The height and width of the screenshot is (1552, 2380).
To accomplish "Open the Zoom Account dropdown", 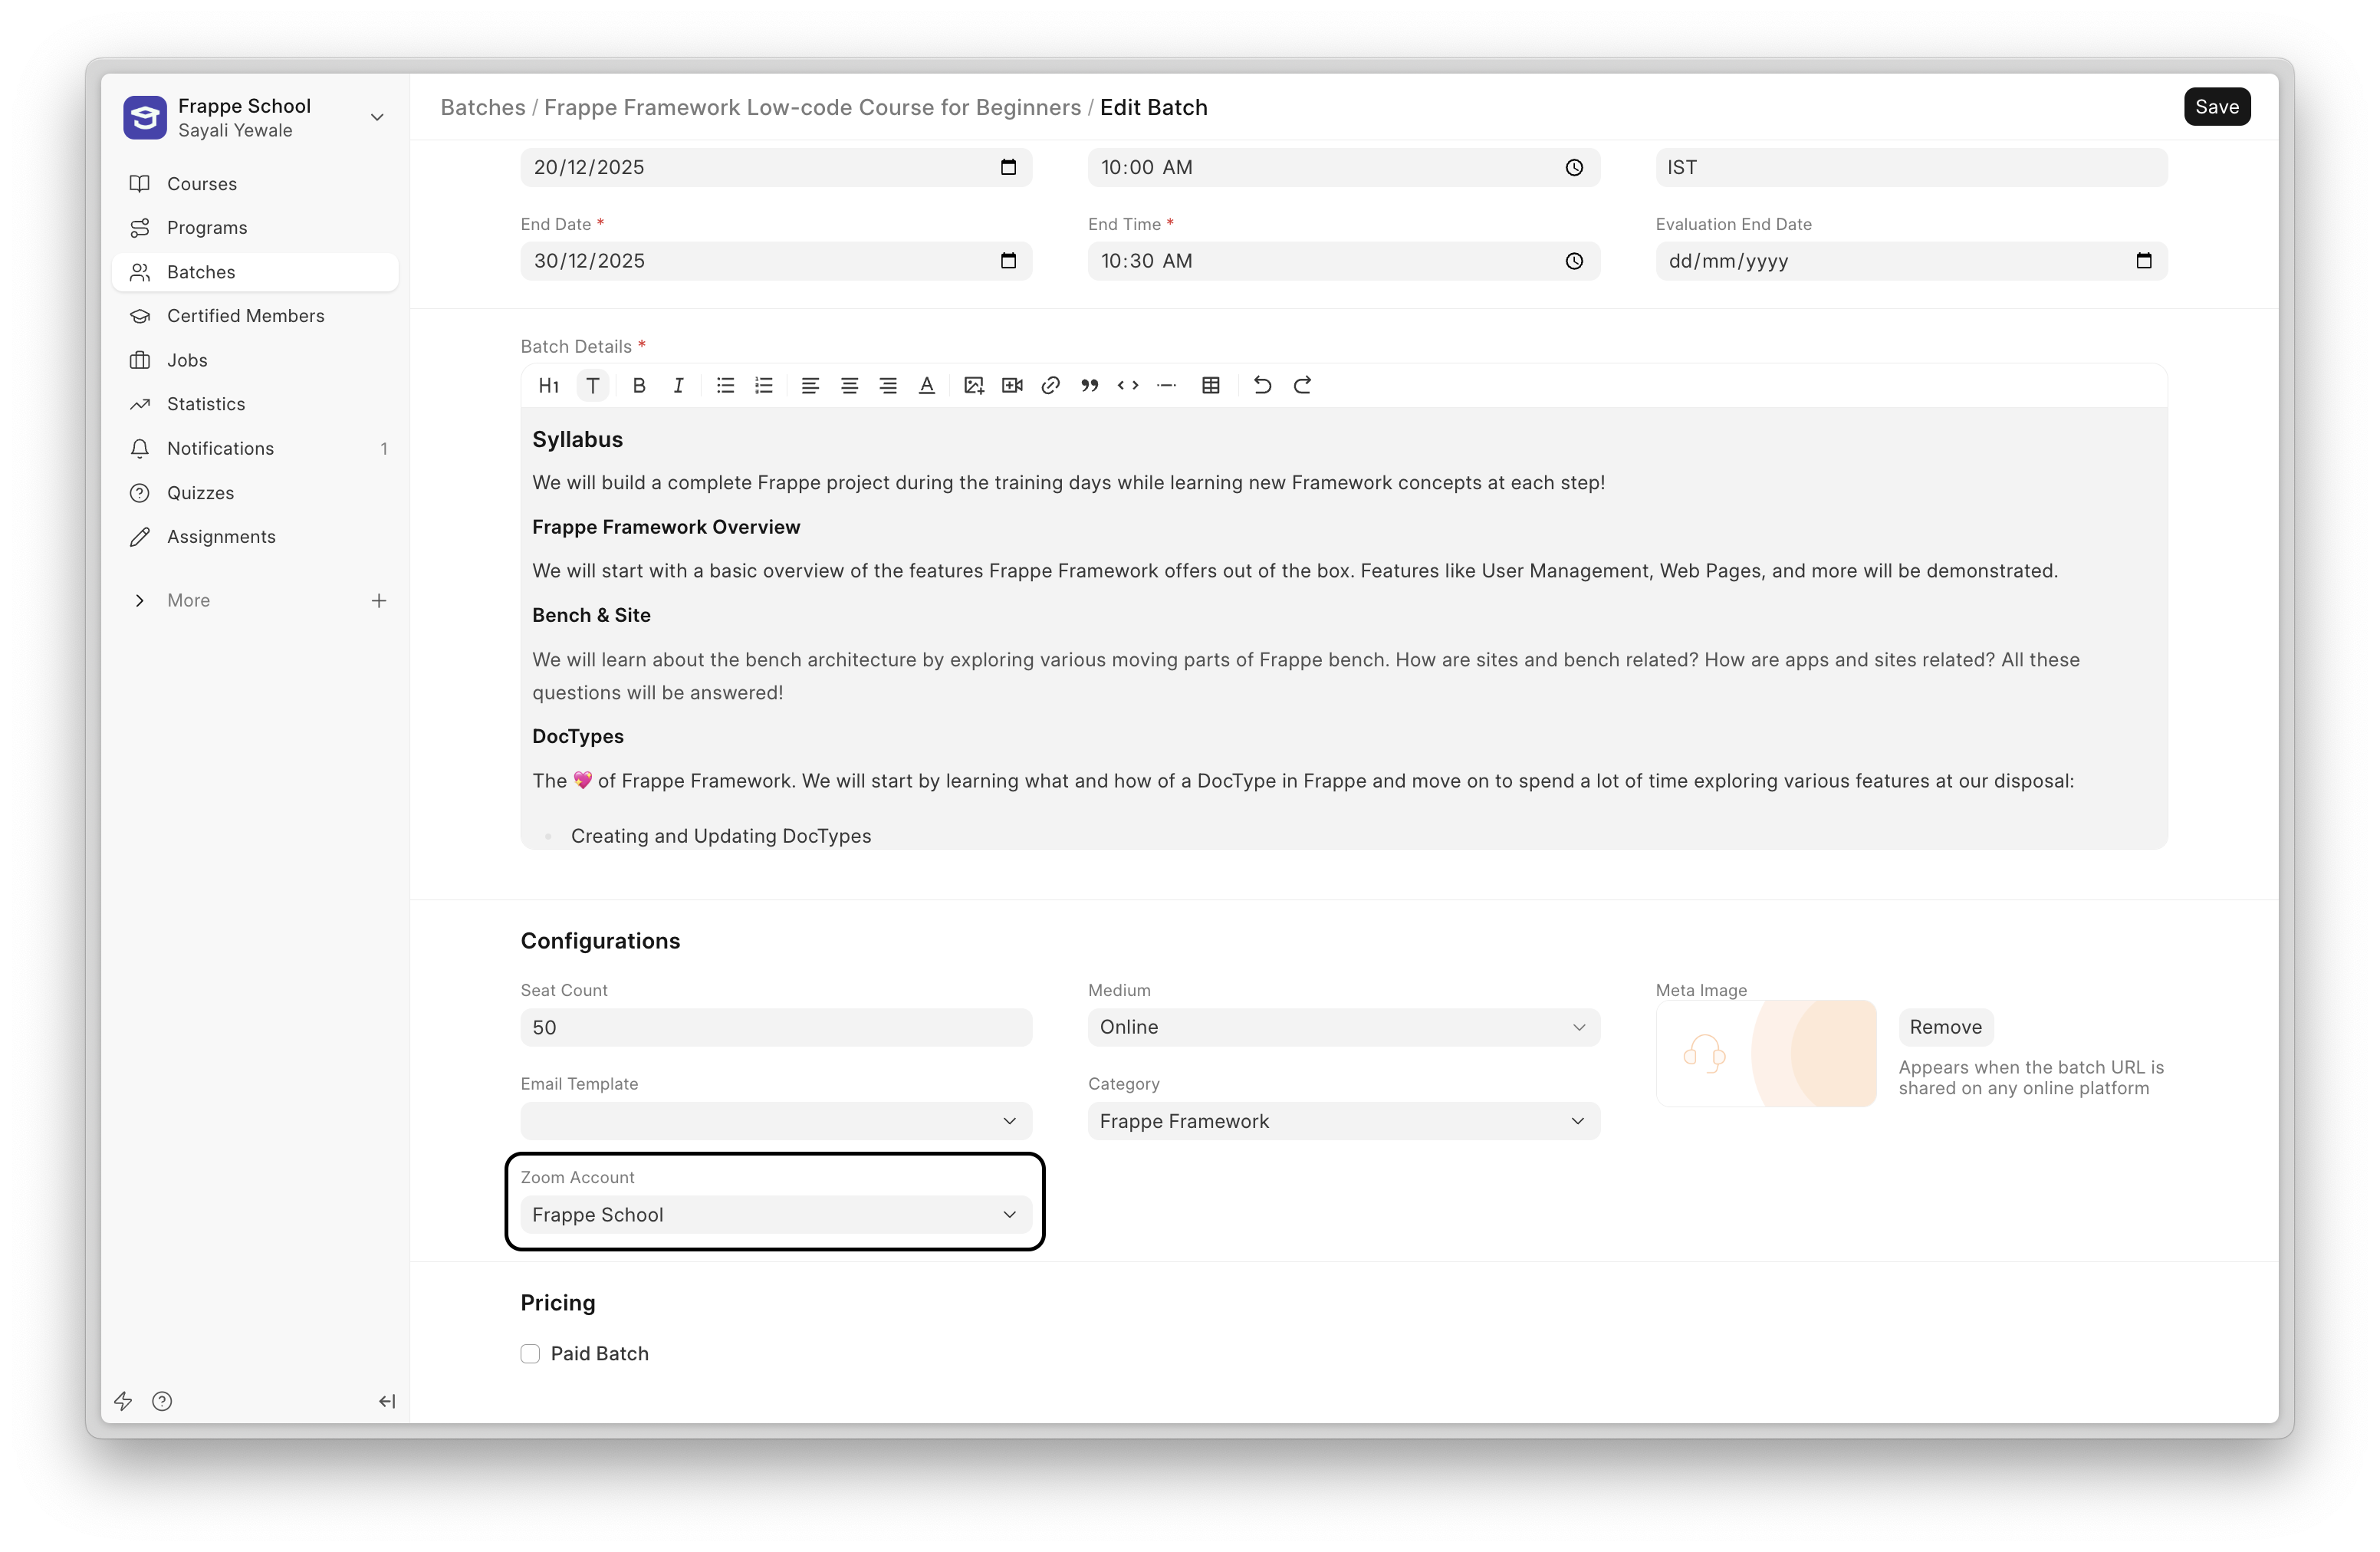I will [x=776, y=1214].
